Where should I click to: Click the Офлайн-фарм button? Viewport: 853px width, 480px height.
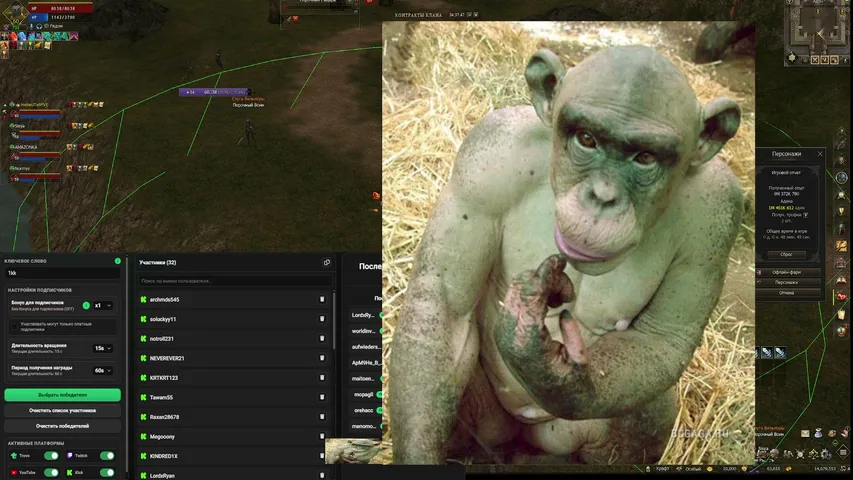[787, 272]
